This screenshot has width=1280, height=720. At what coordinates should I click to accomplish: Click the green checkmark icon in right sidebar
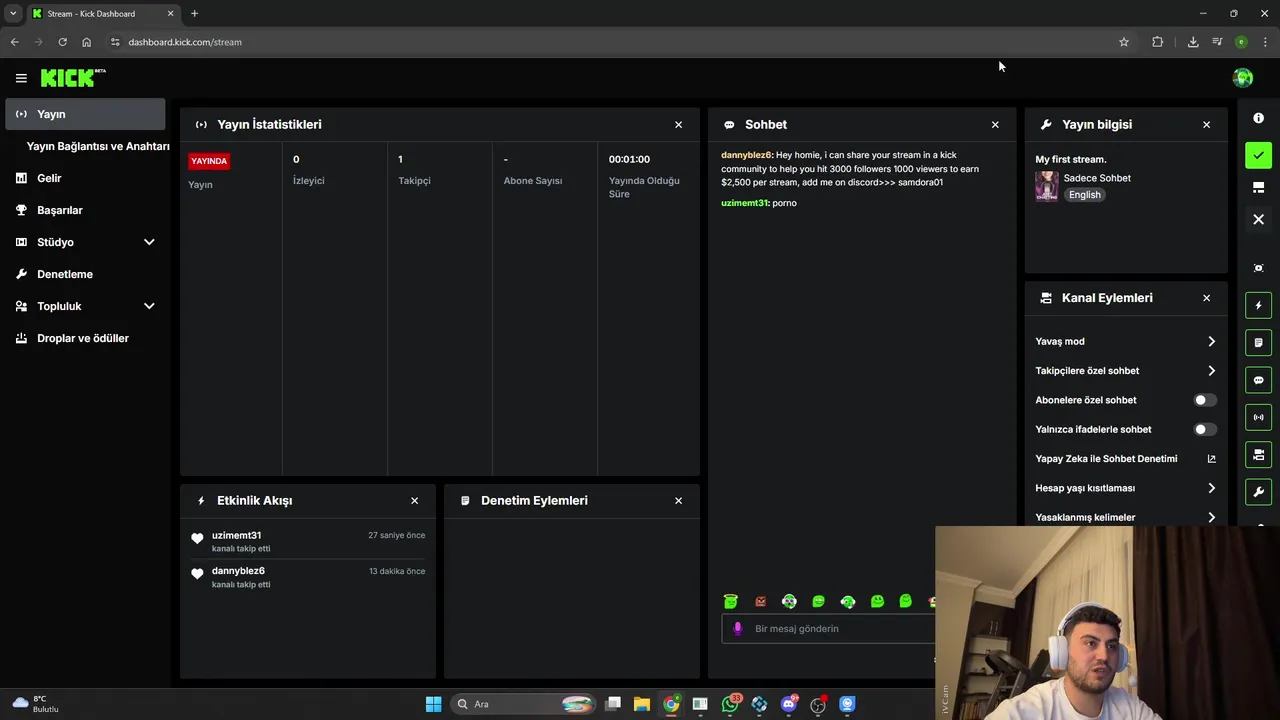tap(1259, 155)
